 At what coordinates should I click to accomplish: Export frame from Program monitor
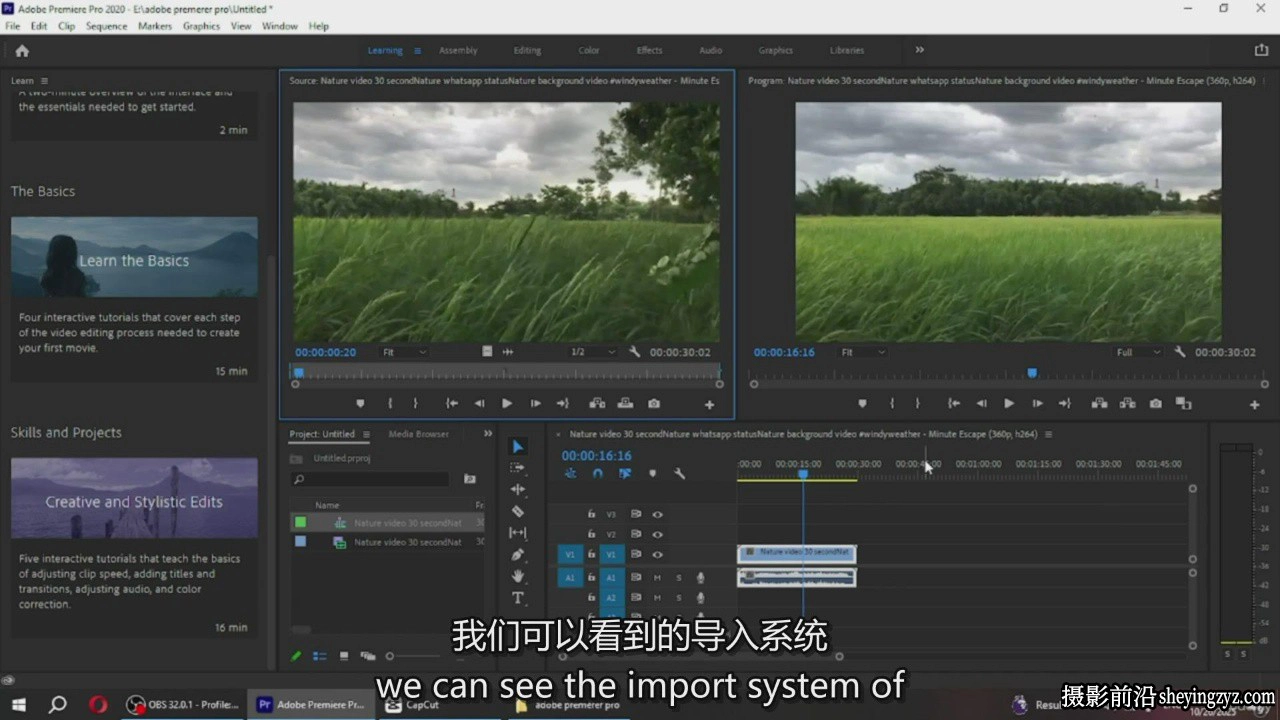(x=1156, y=404)
